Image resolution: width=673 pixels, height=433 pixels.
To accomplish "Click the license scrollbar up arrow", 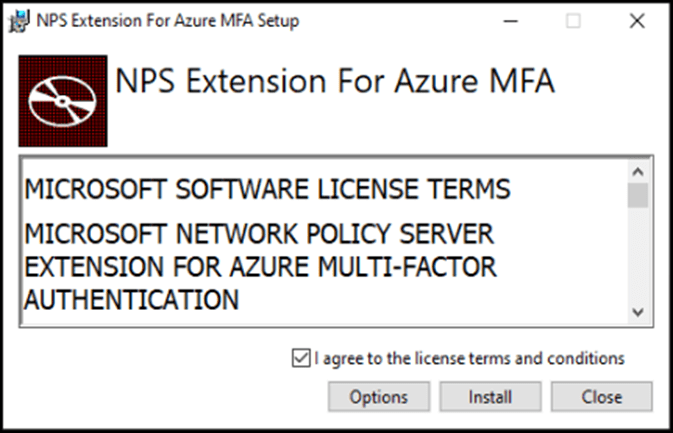I will point(638,172).
